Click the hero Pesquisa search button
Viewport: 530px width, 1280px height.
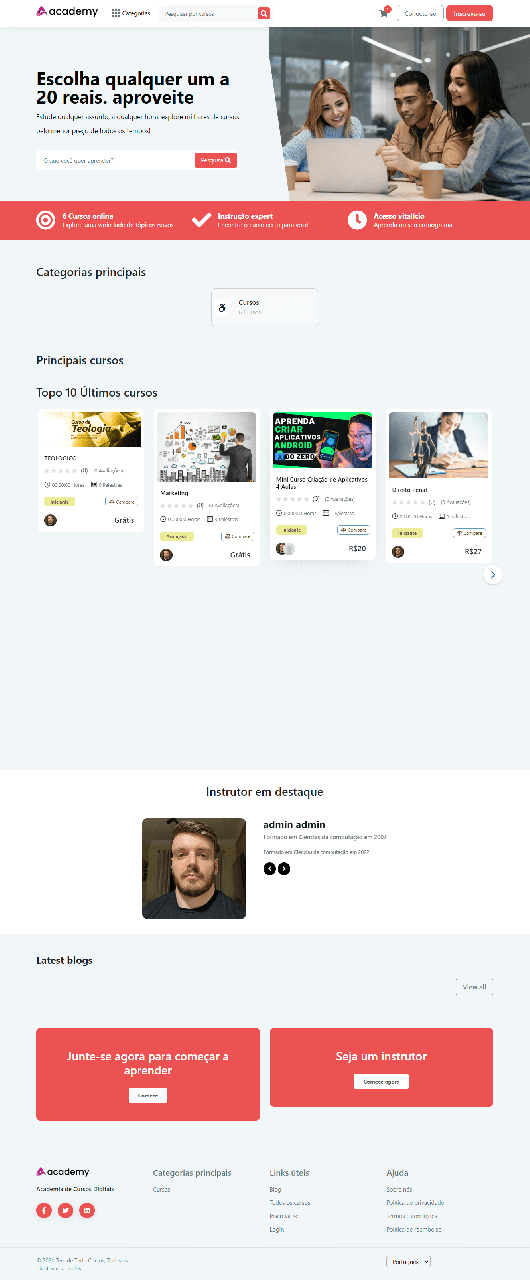coord(216,160)
